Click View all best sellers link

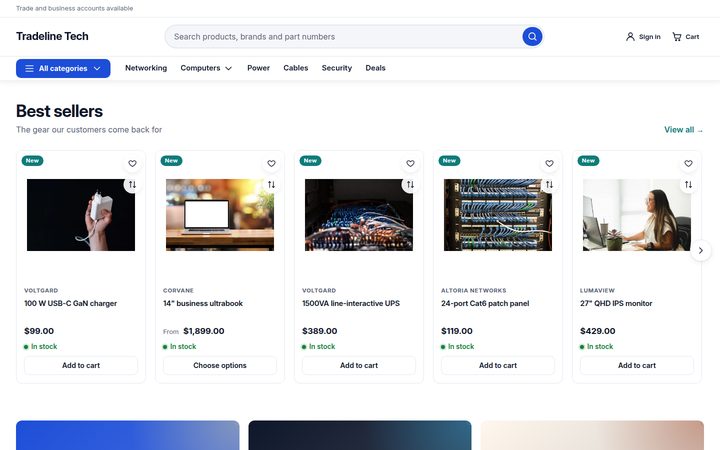click(x=683, y=130)
